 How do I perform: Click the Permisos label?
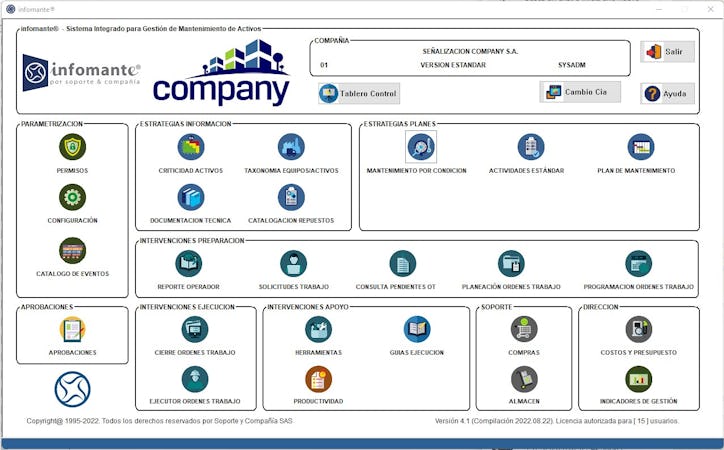(72, 171)
